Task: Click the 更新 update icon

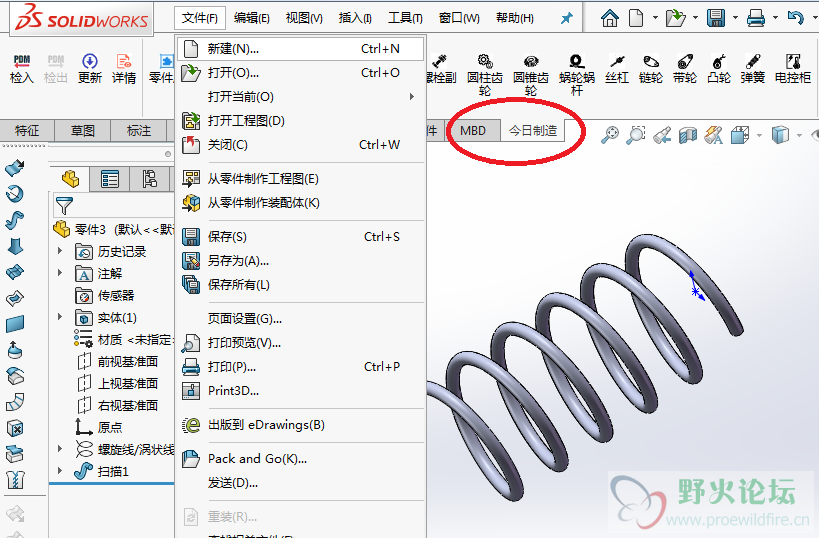Action: 90,69
